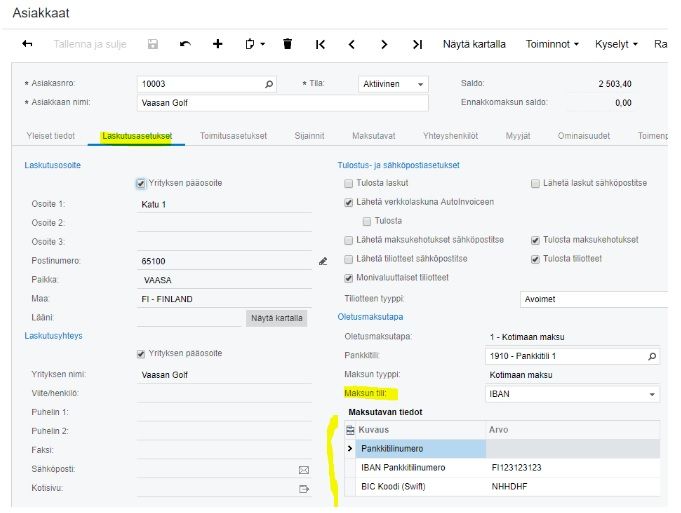Viewport: 681px width, 513px height.
Task: Uncheck Lähetä verkkolaskuna AutoInvoiceen
Action: point(348,203)
